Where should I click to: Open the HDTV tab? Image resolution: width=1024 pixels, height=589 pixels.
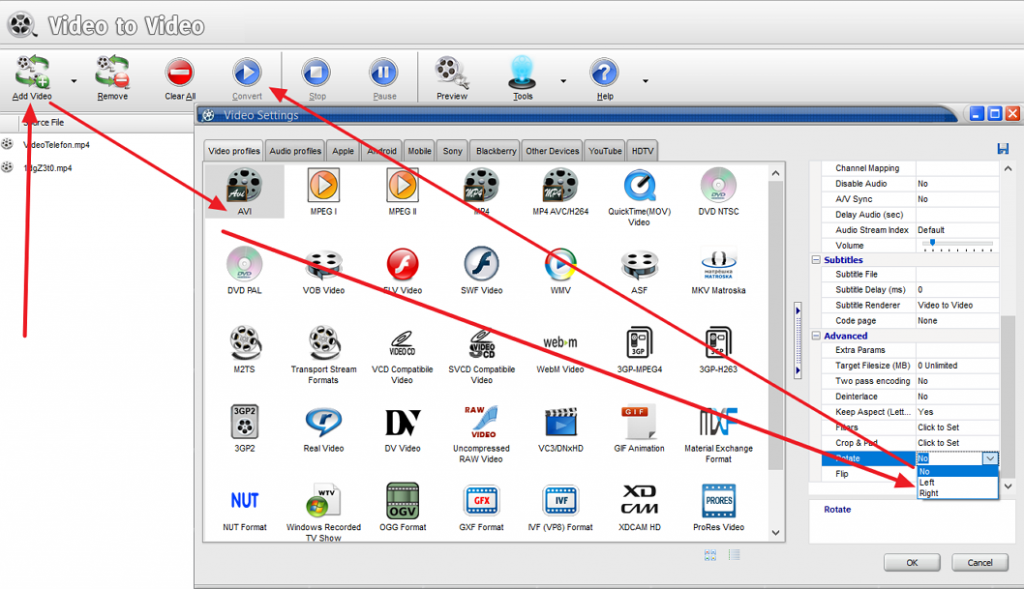pyautogui.click(x=643, y=151)
